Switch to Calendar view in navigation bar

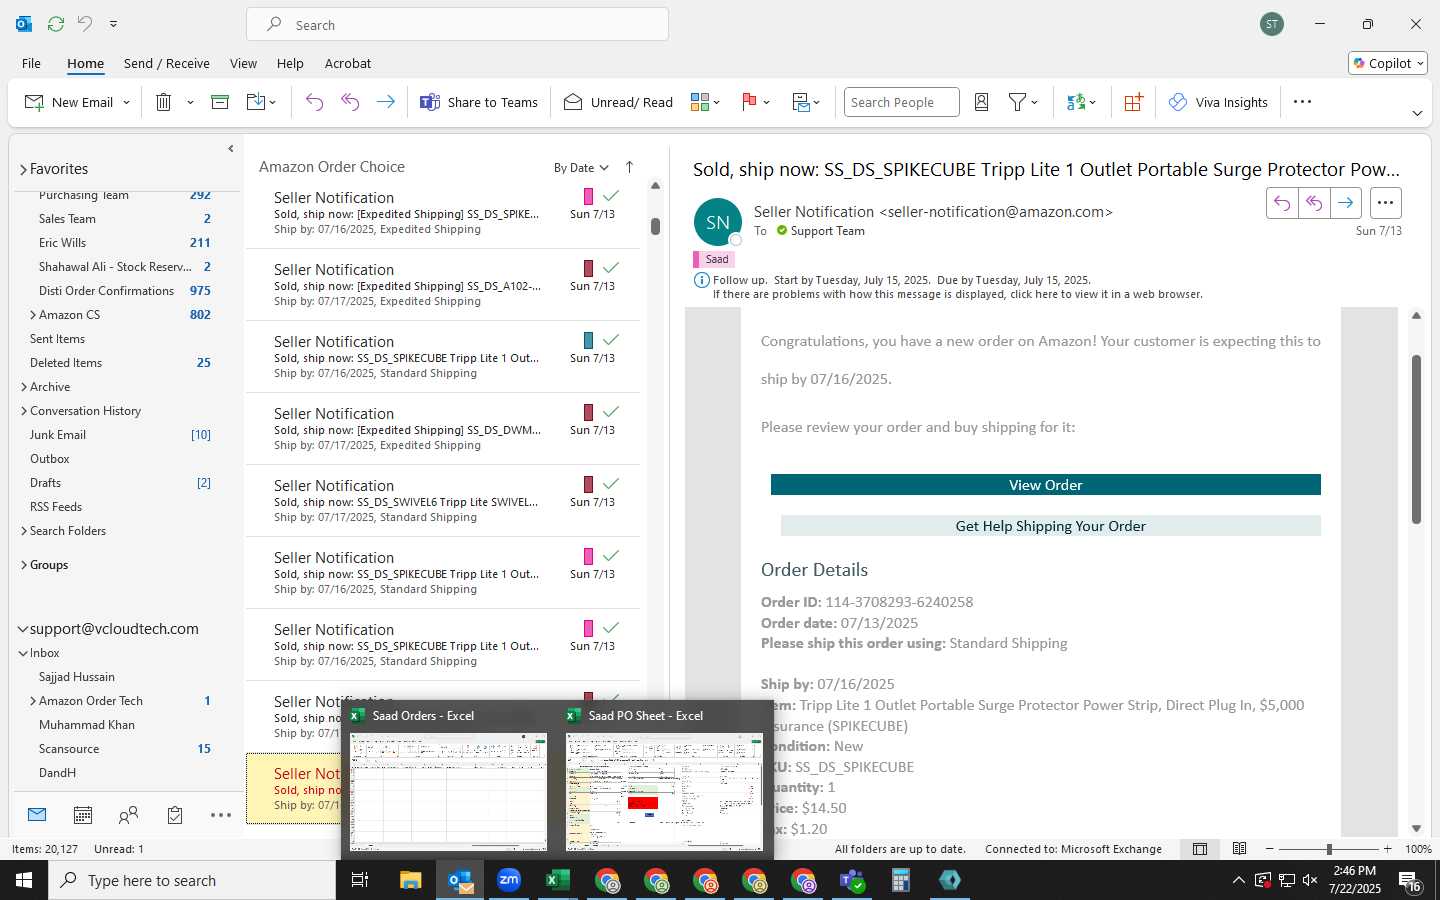point(83,815)
